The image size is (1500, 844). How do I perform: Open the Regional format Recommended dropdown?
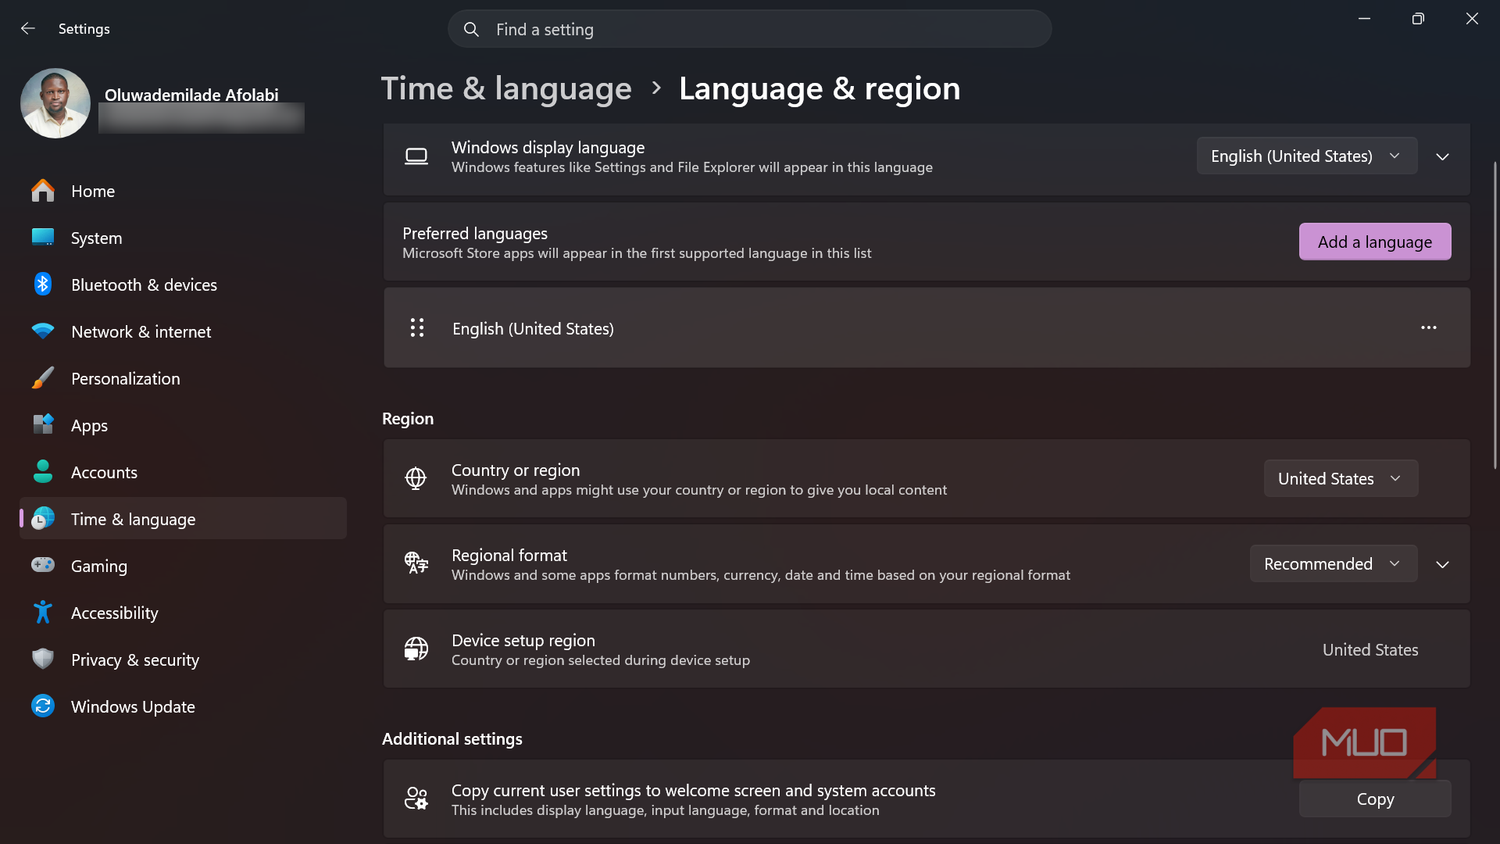point(1333,564)
